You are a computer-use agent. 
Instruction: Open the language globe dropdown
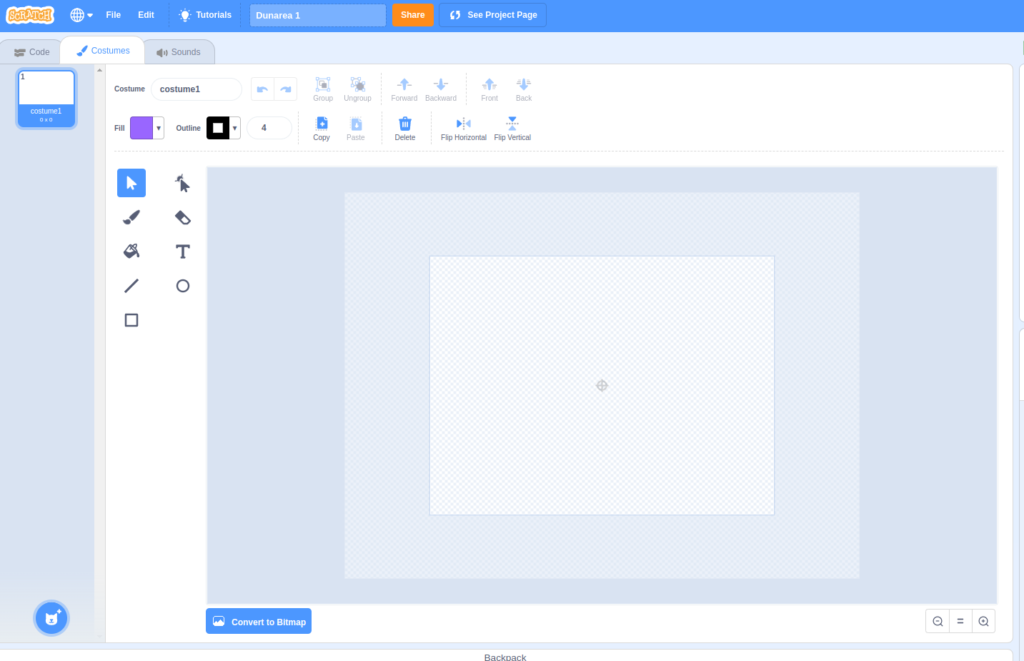click(81, 15)
